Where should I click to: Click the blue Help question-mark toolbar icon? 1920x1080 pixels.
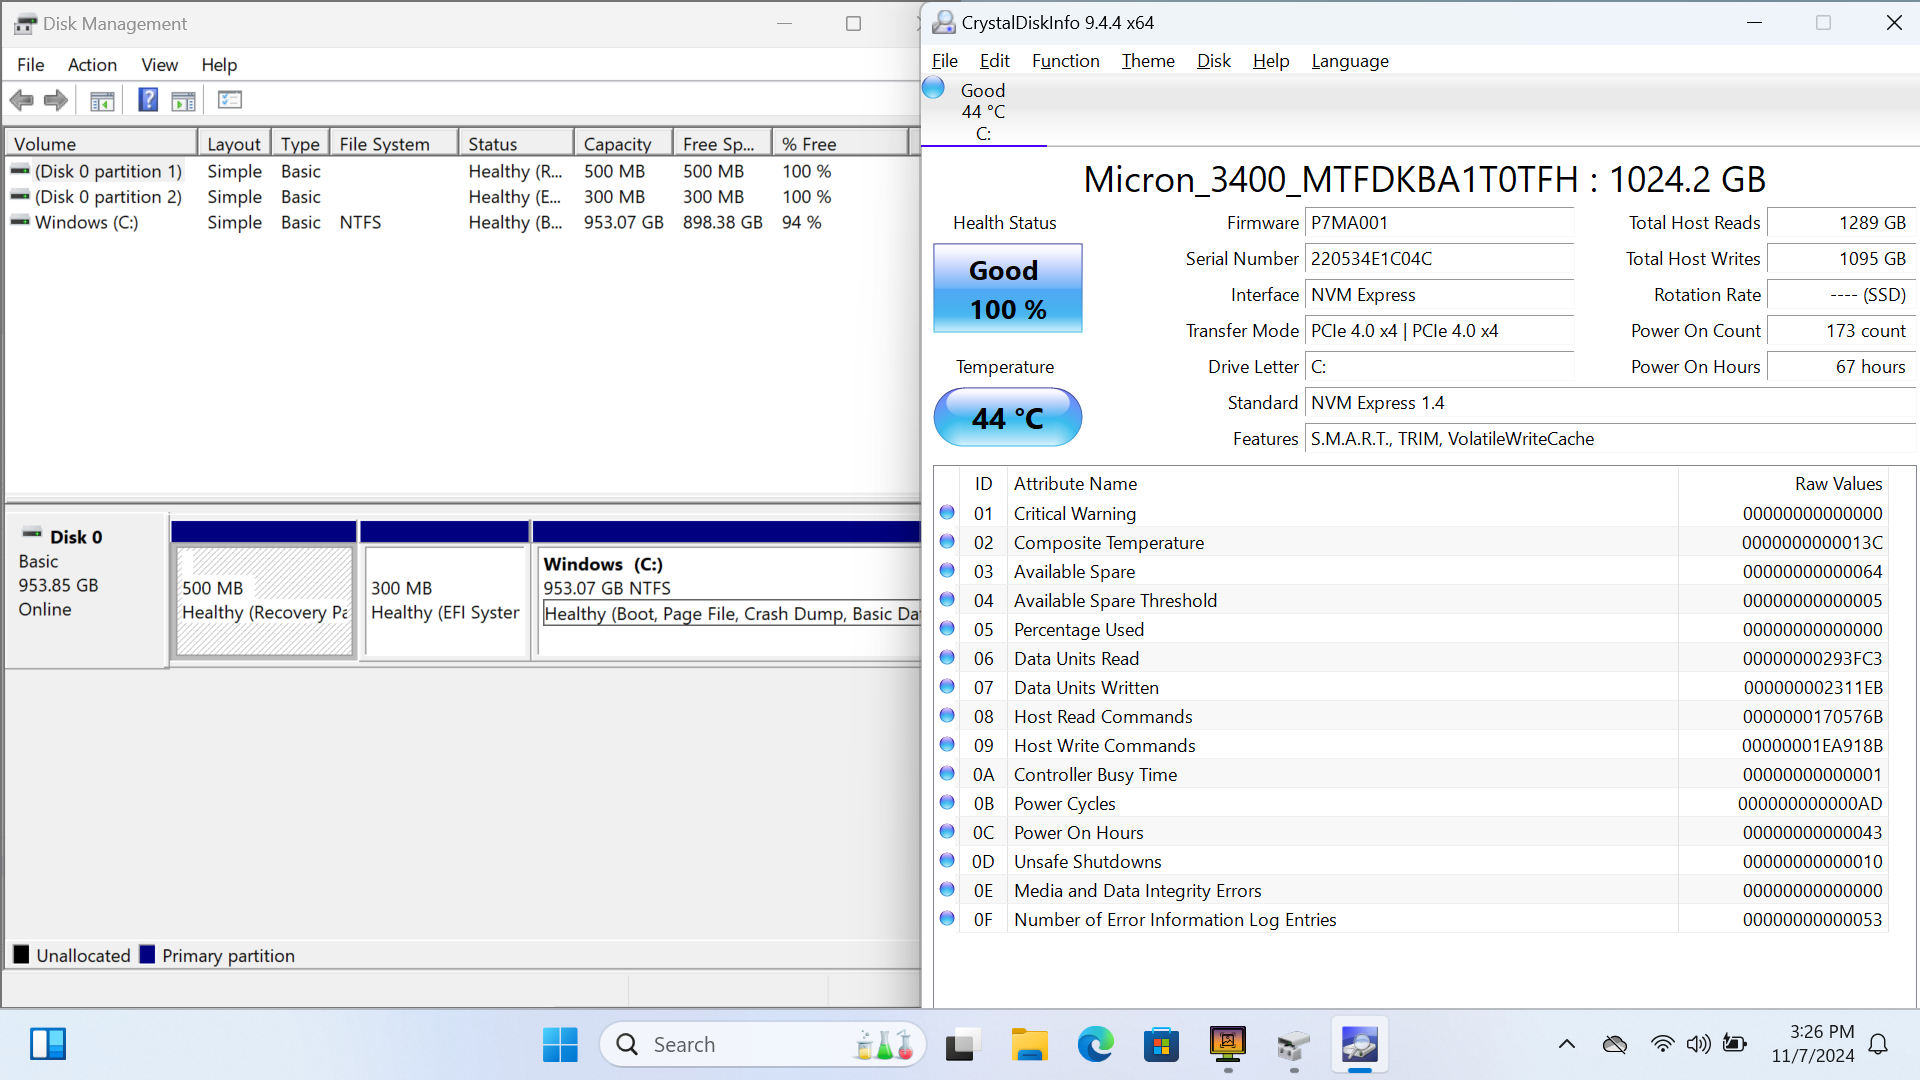tap(148, 100)
